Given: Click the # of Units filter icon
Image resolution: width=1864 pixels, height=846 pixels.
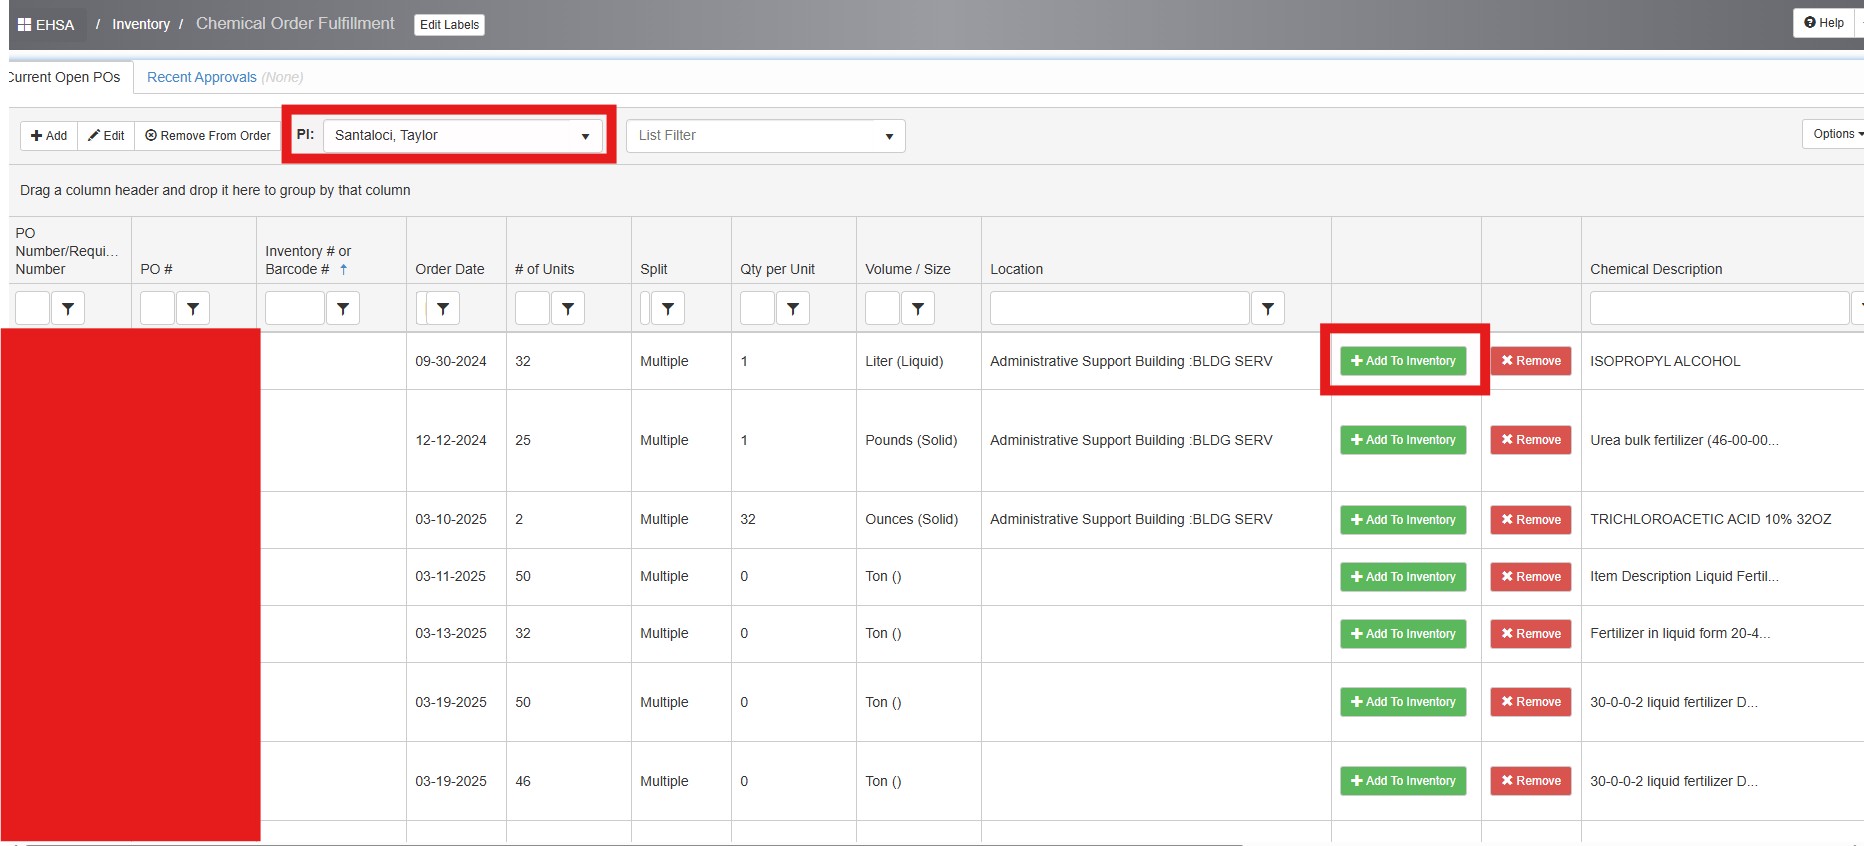Looking at the screenshot, I should tap(567, 309).
